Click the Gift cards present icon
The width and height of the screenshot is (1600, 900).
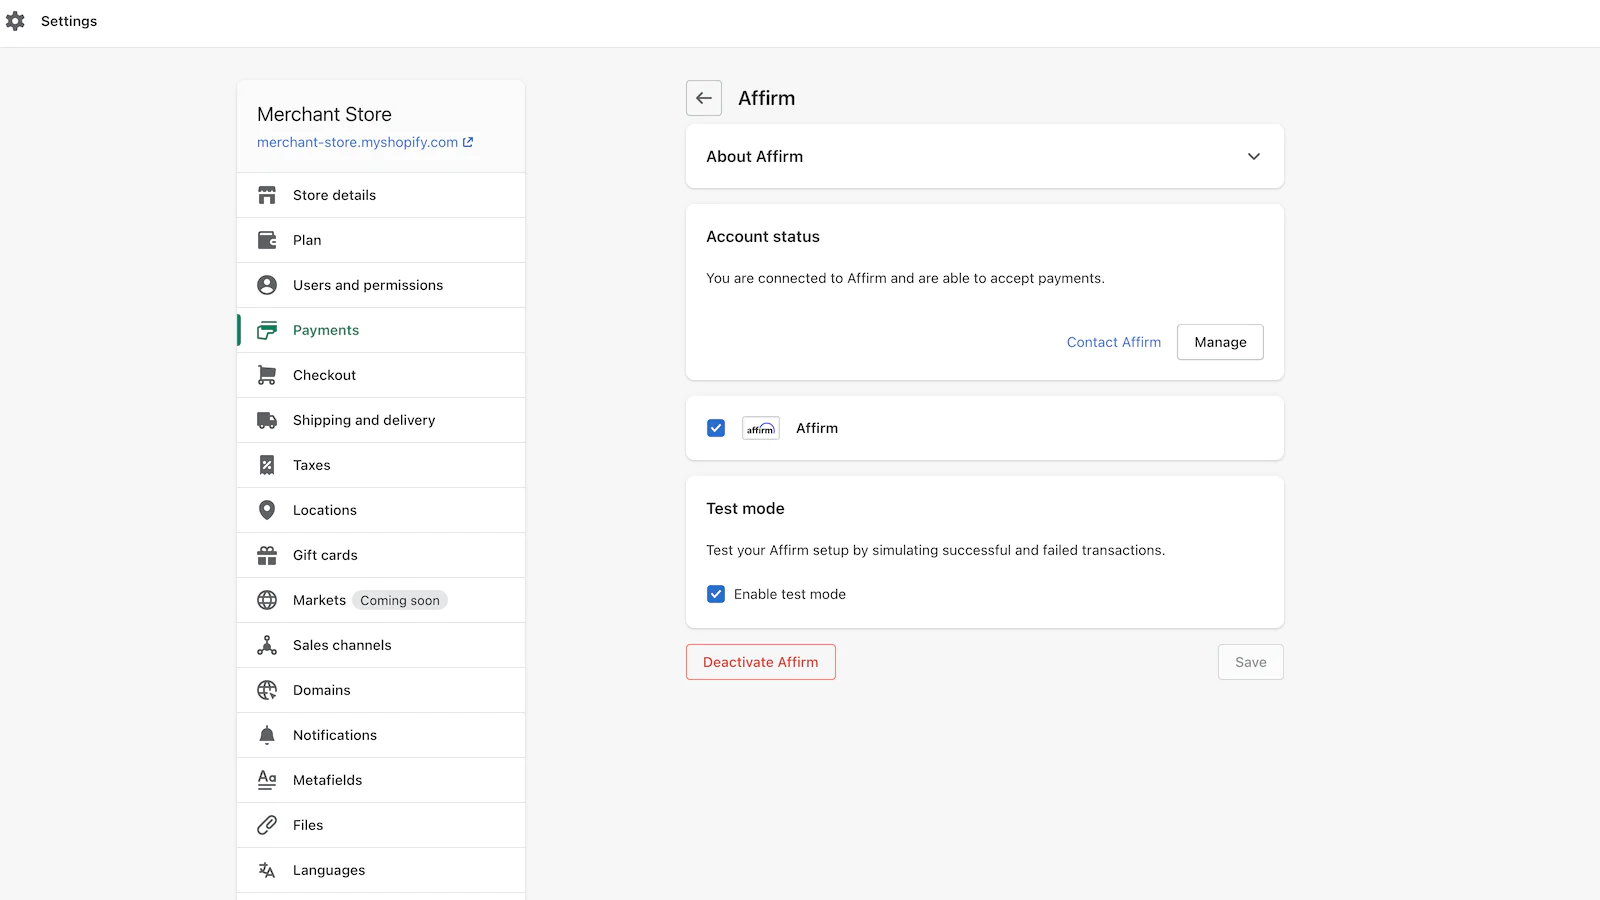pos(267,555)
